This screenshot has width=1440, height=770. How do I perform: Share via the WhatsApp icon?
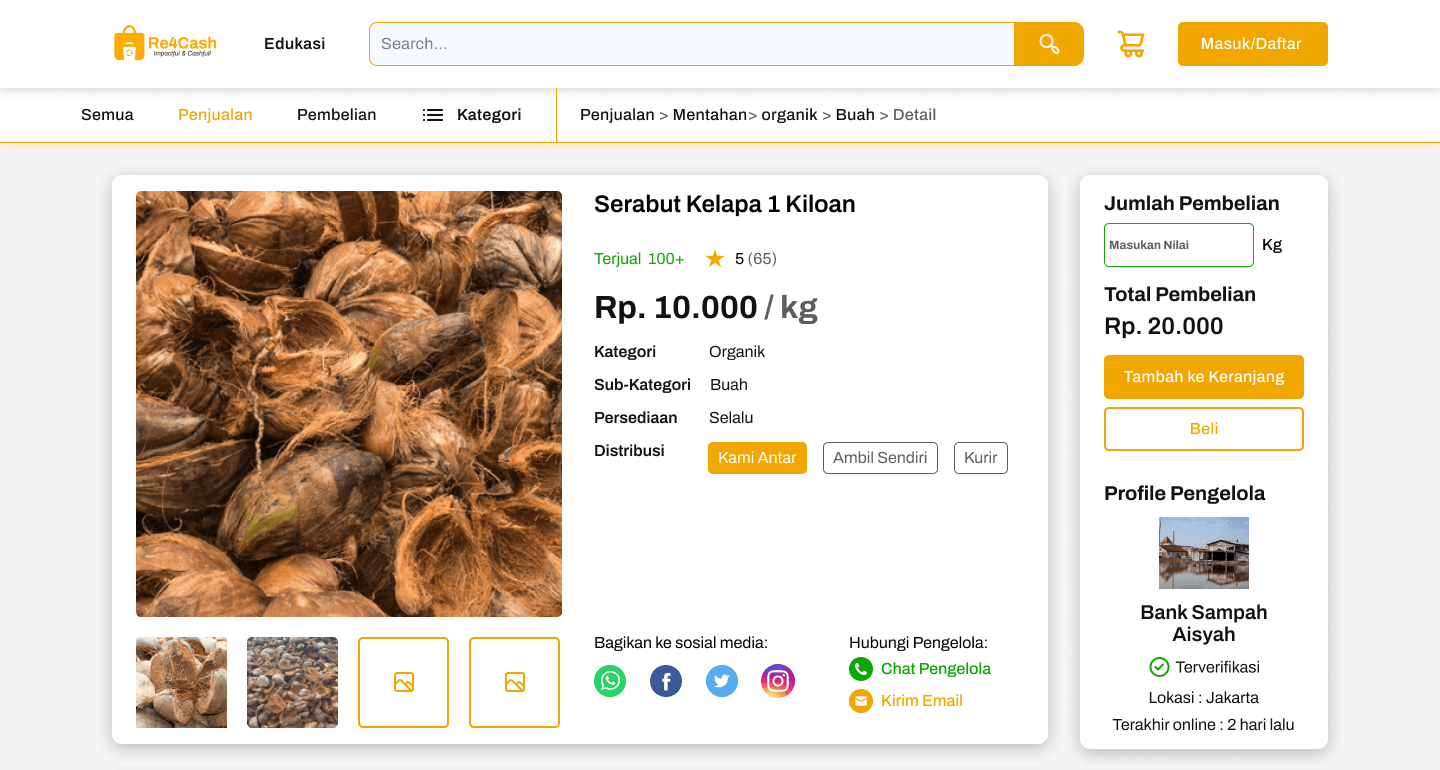[x=610, y=681]
